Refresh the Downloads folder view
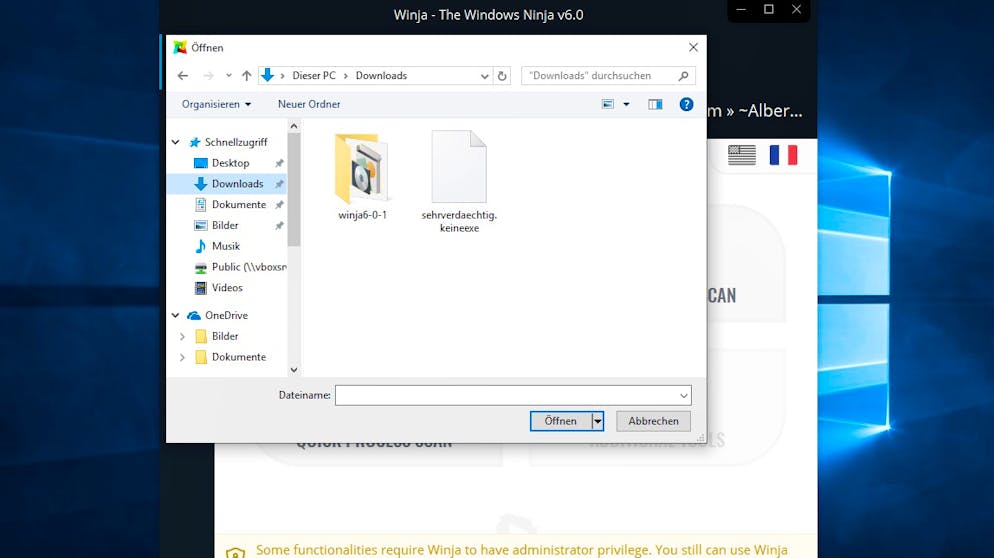 click(502, 75)
